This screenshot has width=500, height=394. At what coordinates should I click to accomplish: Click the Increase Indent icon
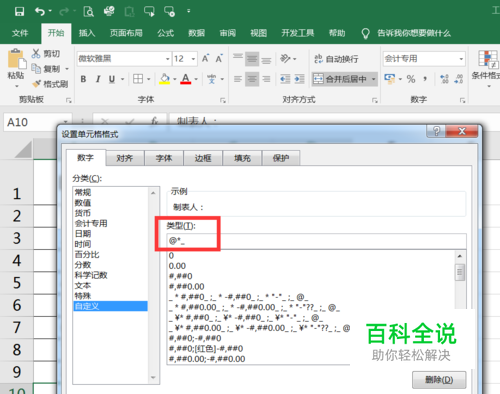299,79
